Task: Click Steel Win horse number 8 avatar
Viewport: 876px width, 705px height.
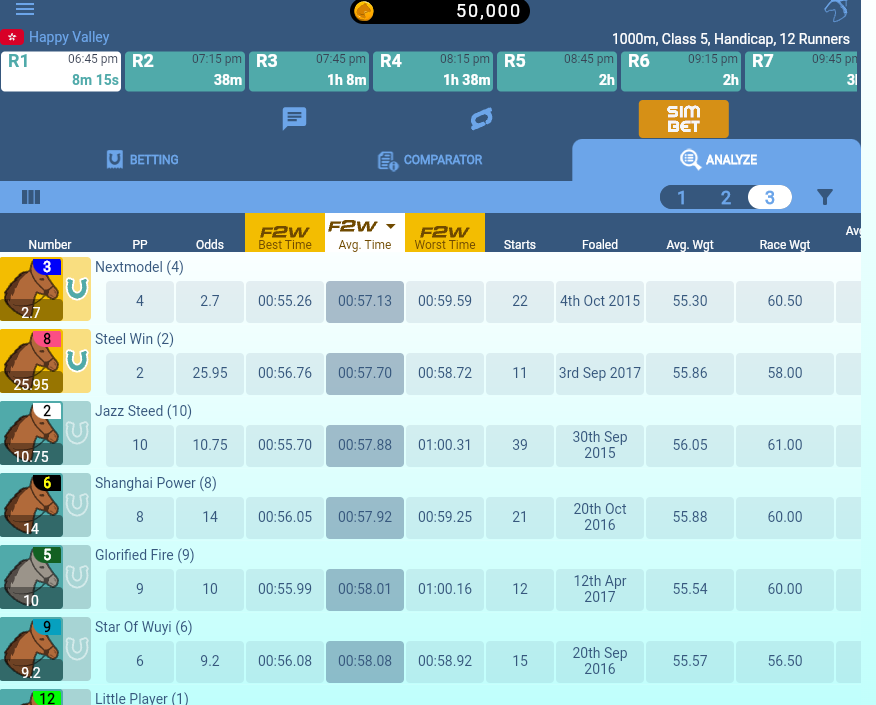Action: [31, 361]
